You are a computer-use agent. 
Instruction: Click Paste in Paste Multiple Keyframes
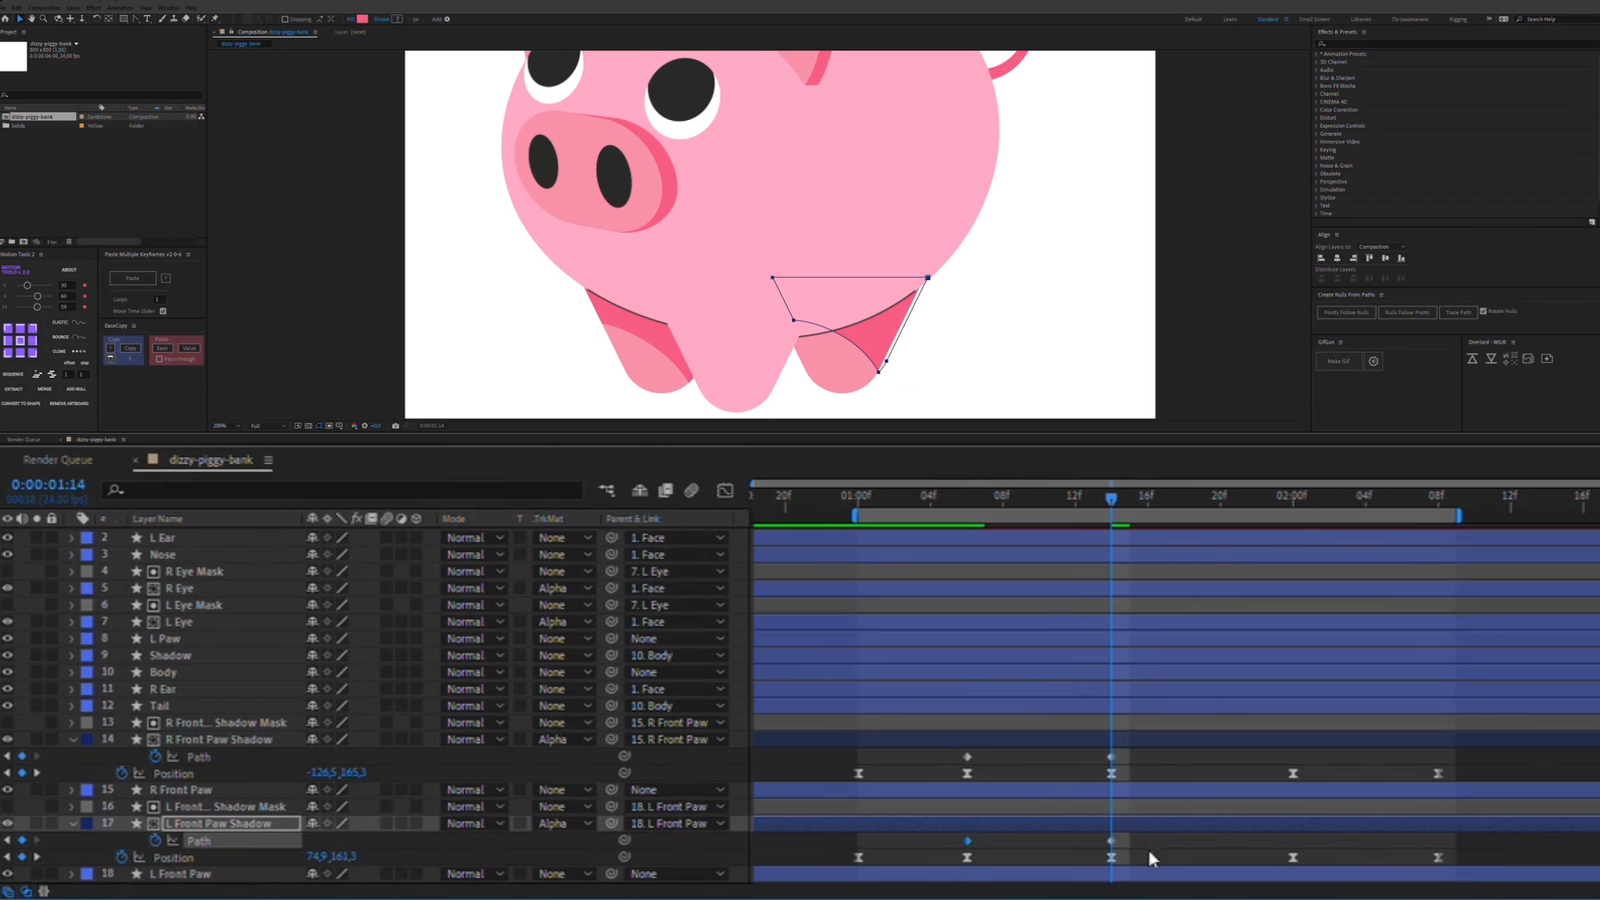pos(132,278)
